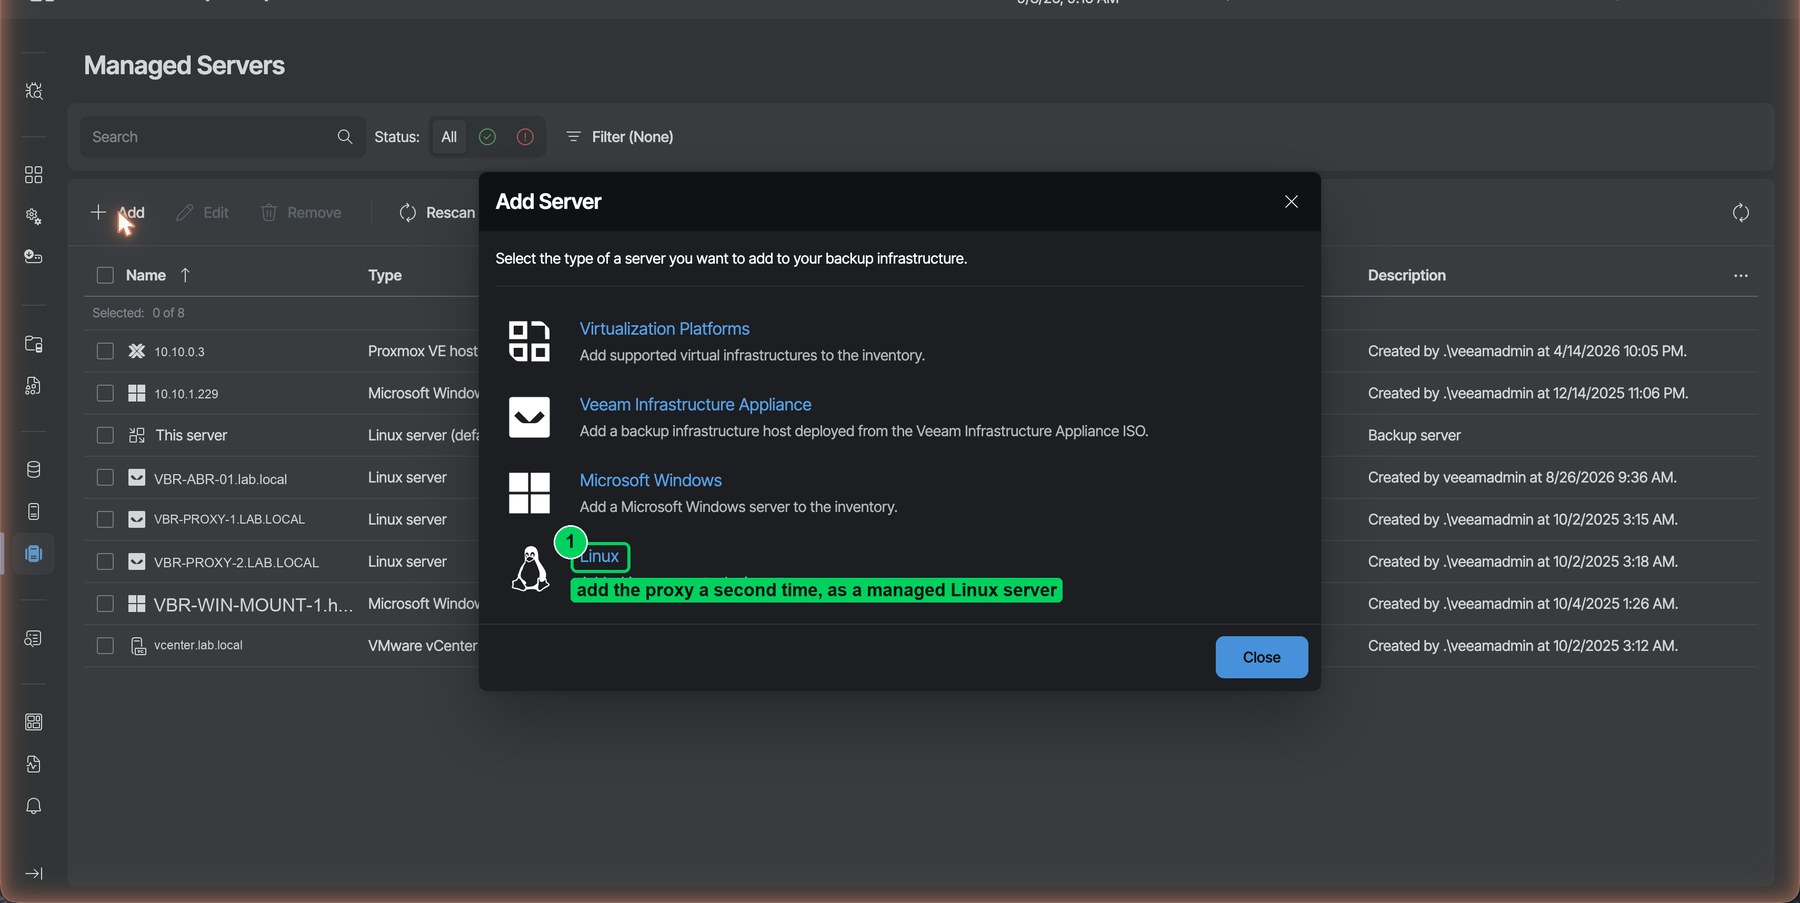Click the 'Backup server' description cell
Viewport: 1800px width, 903px height.
(x=1414, y=435)
